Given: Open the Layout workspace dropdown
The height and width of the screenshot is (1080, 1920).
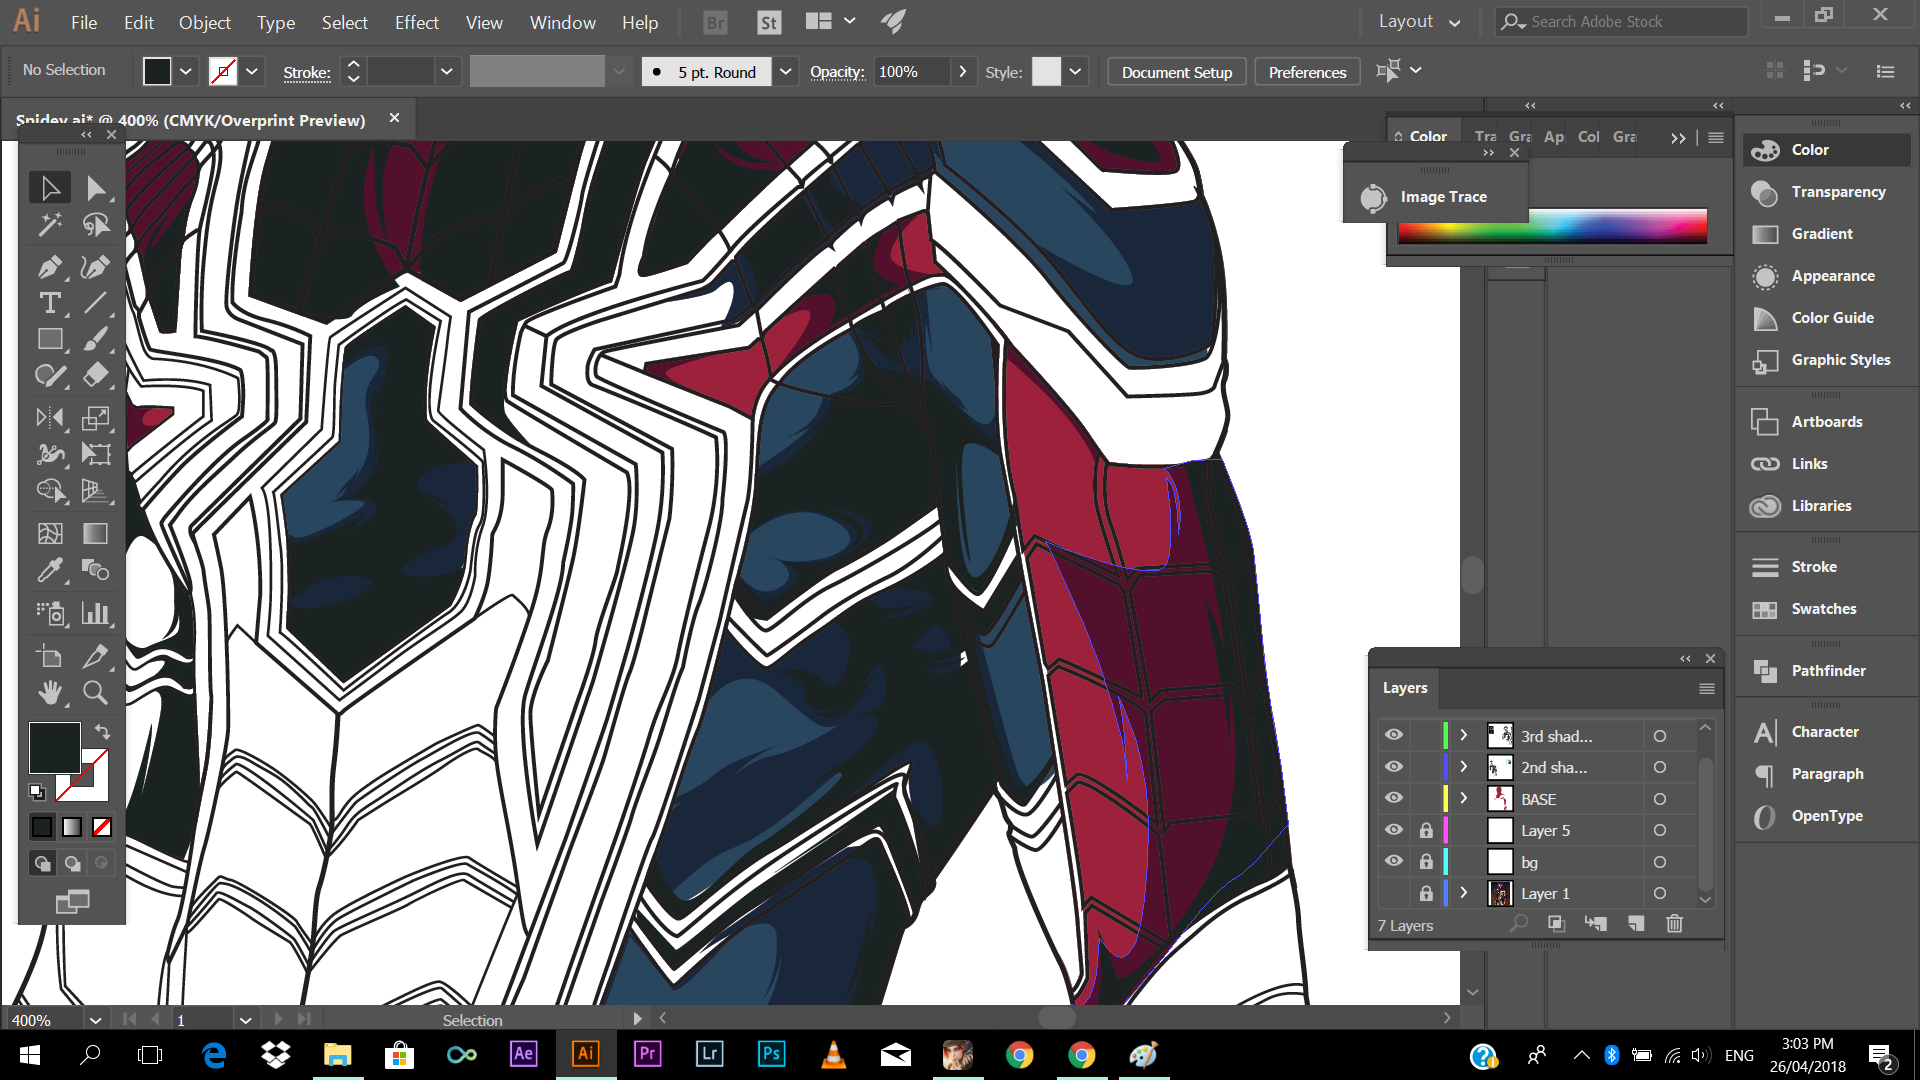Looking at the screenshot, I should pyautogui.click(x=1419, y=21).
